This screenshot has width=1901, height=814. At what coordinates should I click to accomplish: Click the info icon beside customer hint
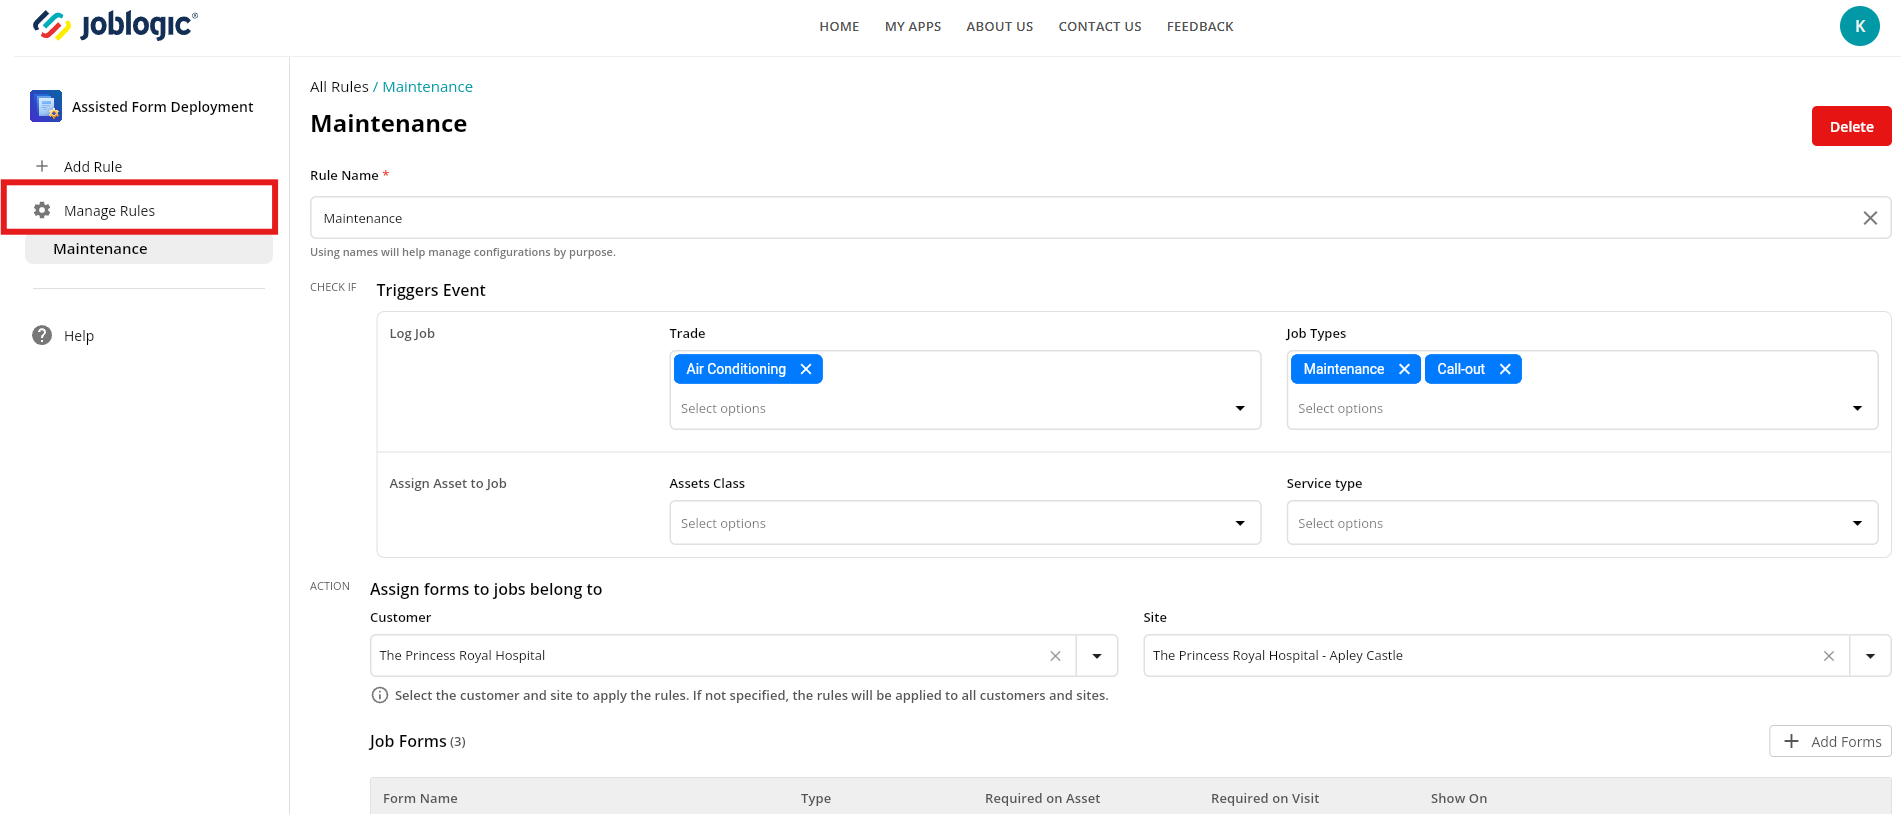tap(380, 695)
